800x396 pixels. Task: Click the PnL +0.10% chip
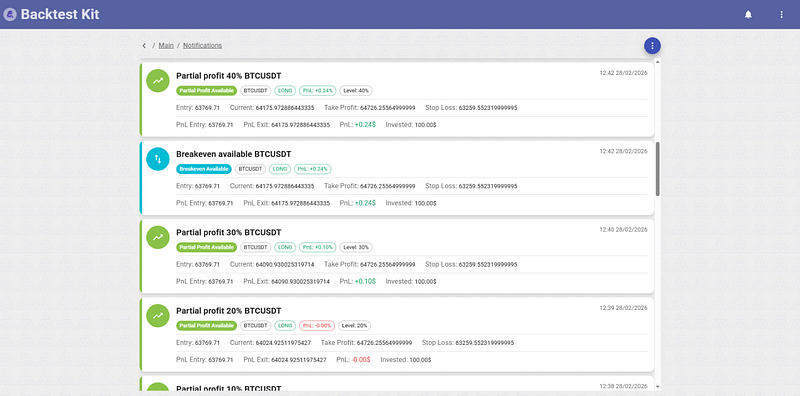pos(318,247)
